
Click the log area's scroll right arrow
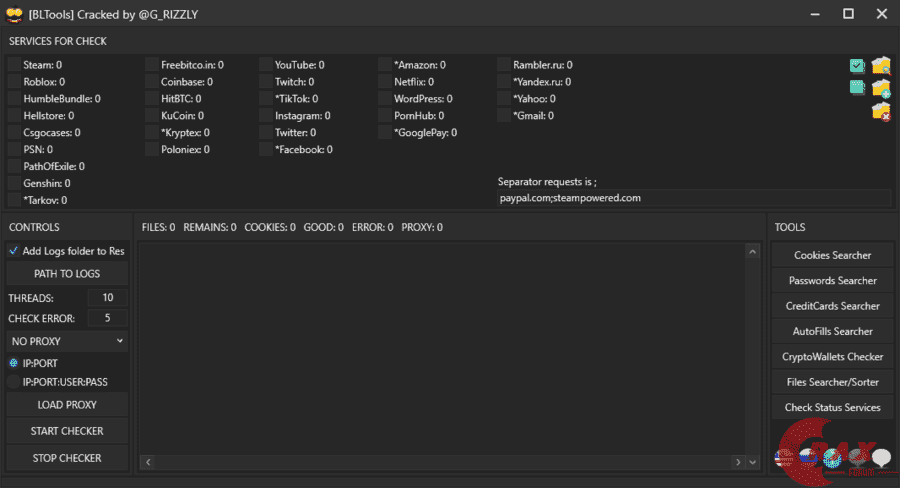coord(738,462)
